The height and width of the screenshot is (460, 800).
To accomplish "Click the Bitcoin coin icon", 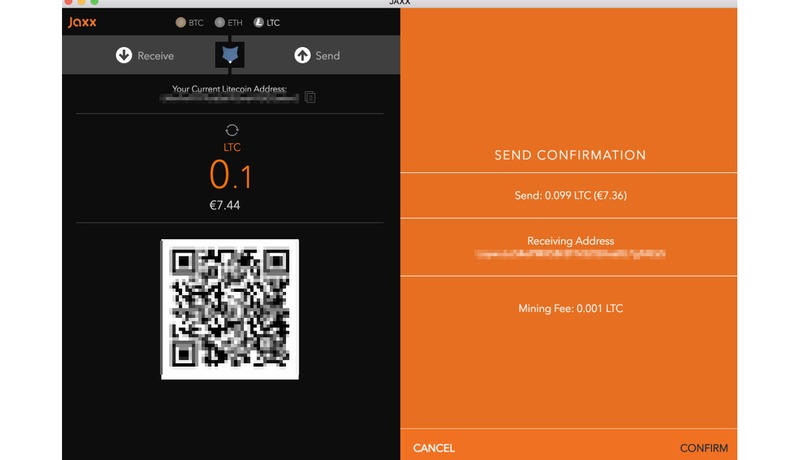I will pyautogui.click(x=181, y=22).
